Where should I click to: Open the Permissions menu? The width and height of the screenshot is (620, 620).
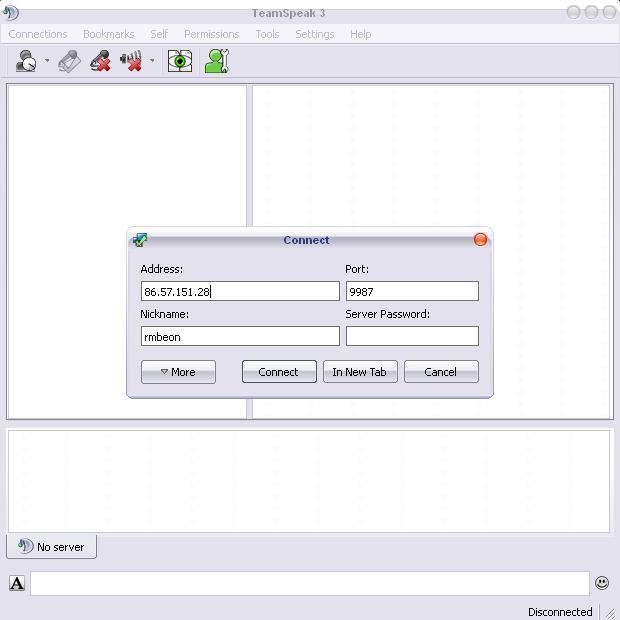(x=212, y=34)
